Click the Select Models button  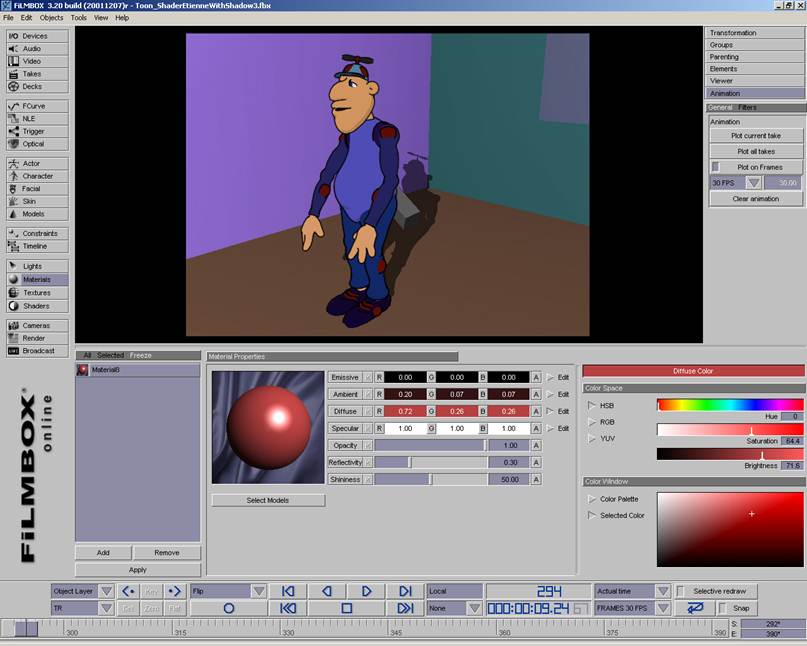(268, 500)
